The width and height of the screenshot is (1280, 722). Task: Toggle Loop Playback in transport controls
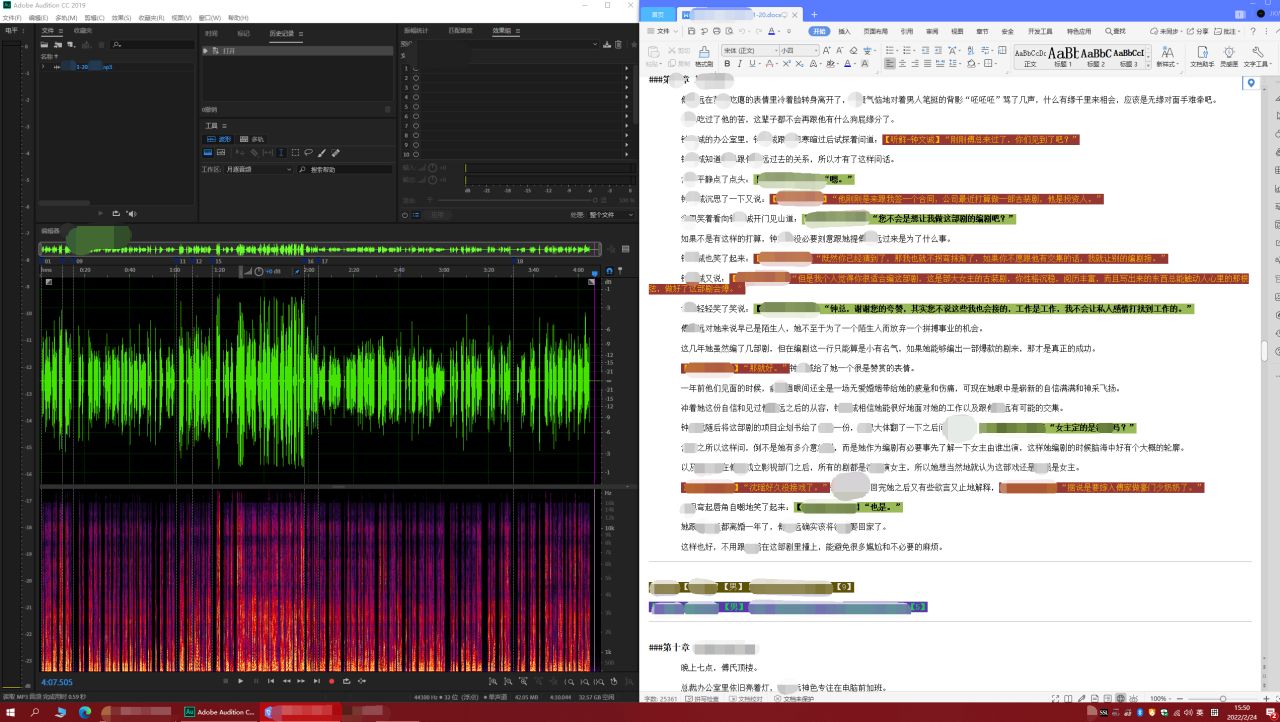tap(347, 681)
